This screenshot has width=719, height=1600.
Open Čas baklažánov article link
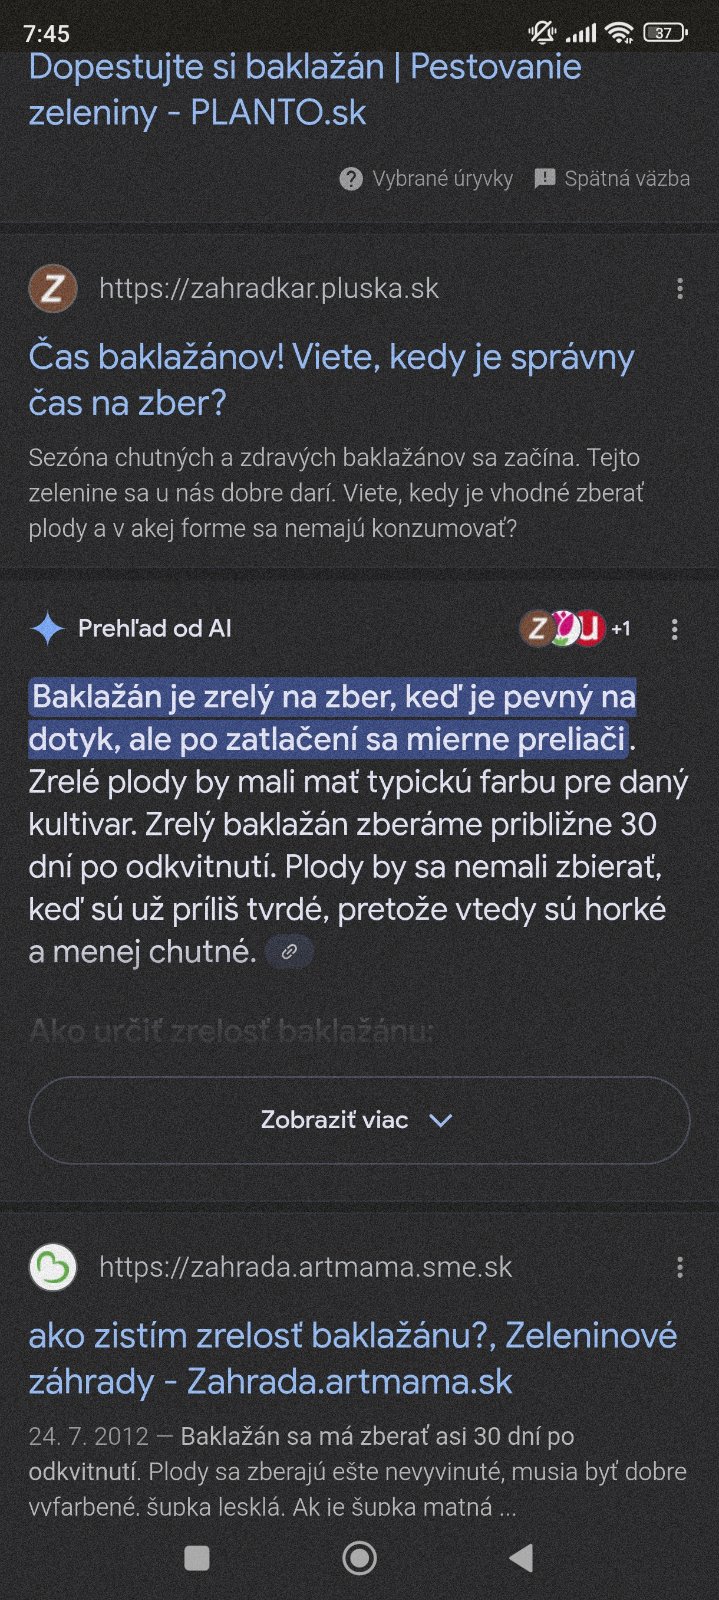331,380
